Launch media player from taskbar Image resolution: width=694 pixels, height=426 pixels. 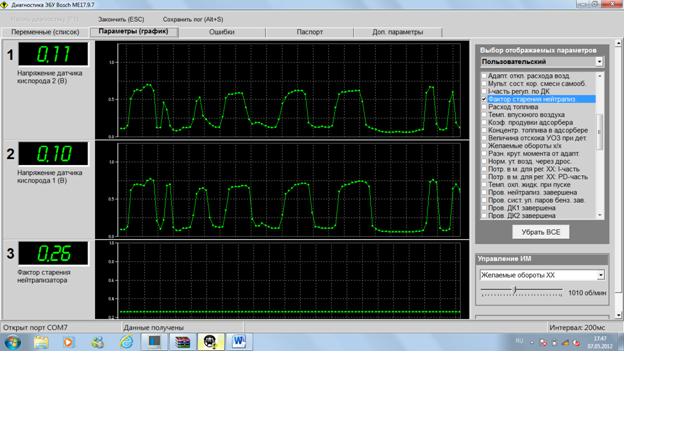(x=69, y=341)
